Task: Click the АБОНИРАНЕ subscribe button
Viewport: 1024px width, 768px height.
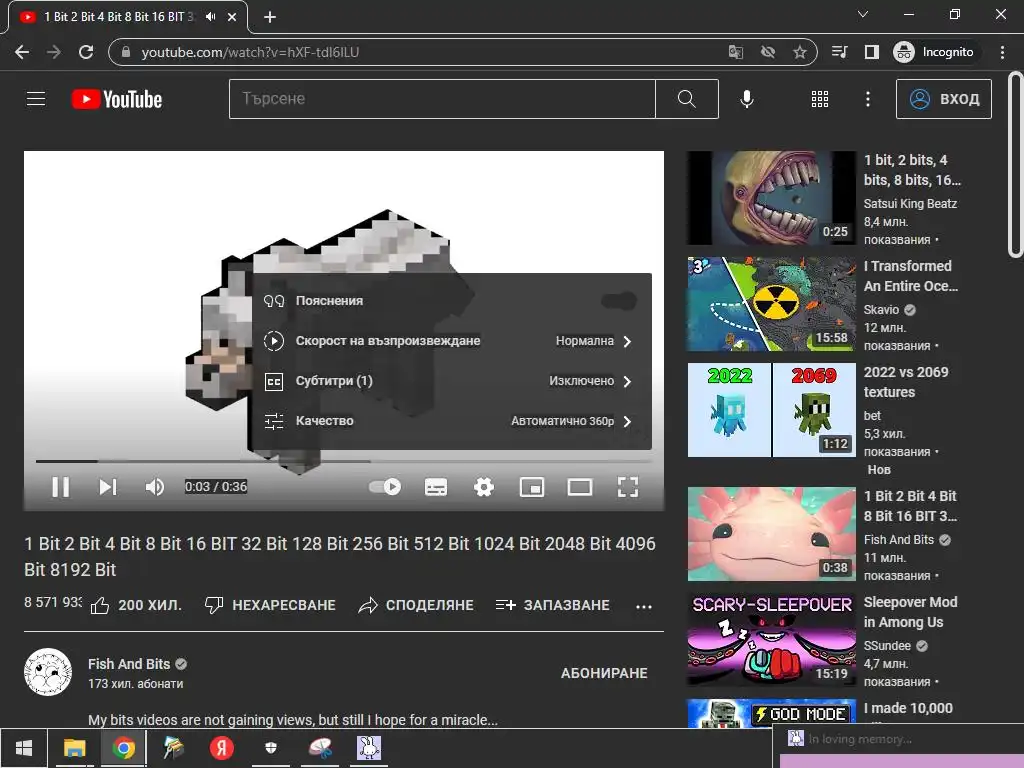Action: point(604,673)
